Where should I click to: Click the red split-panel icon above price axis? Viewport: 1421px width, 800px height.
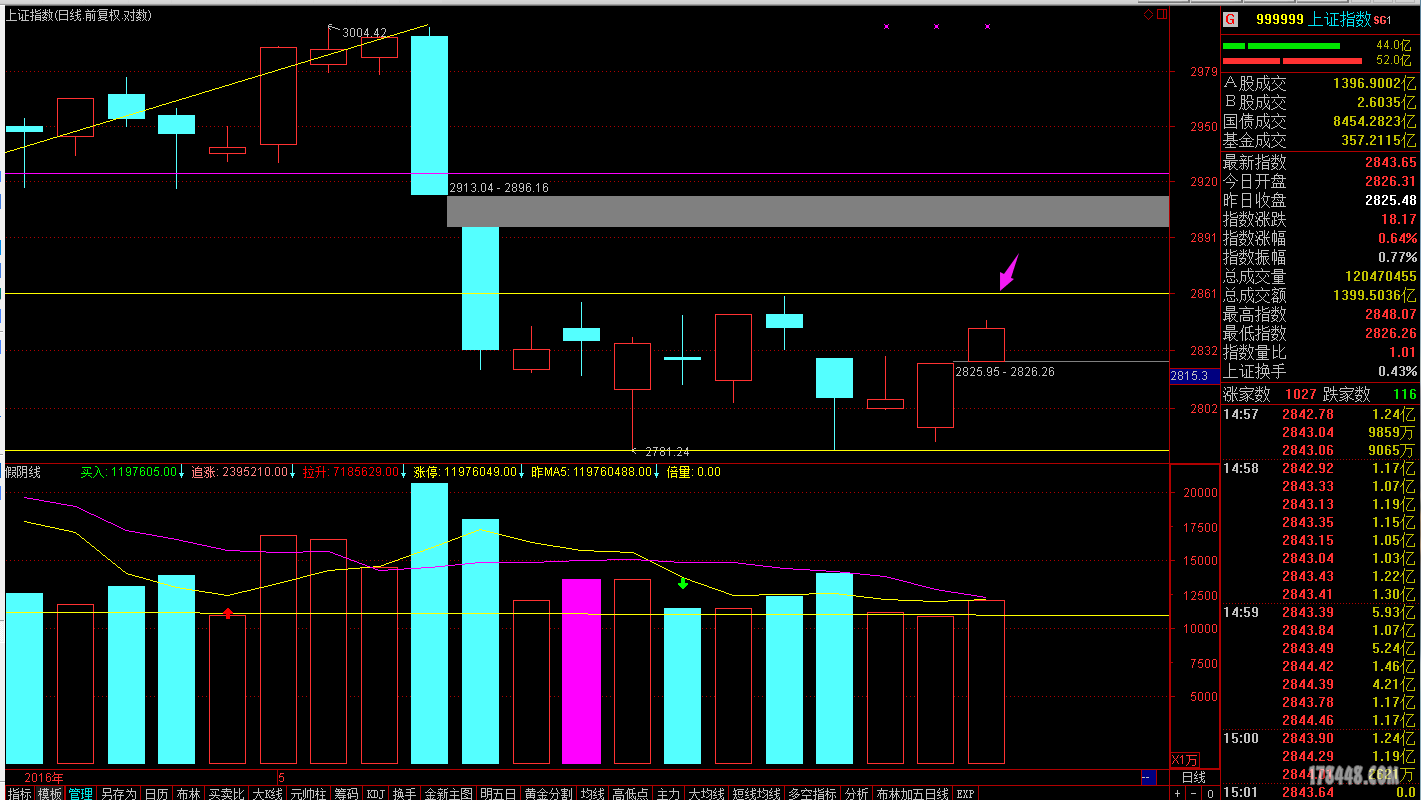tap(1162, 15)
